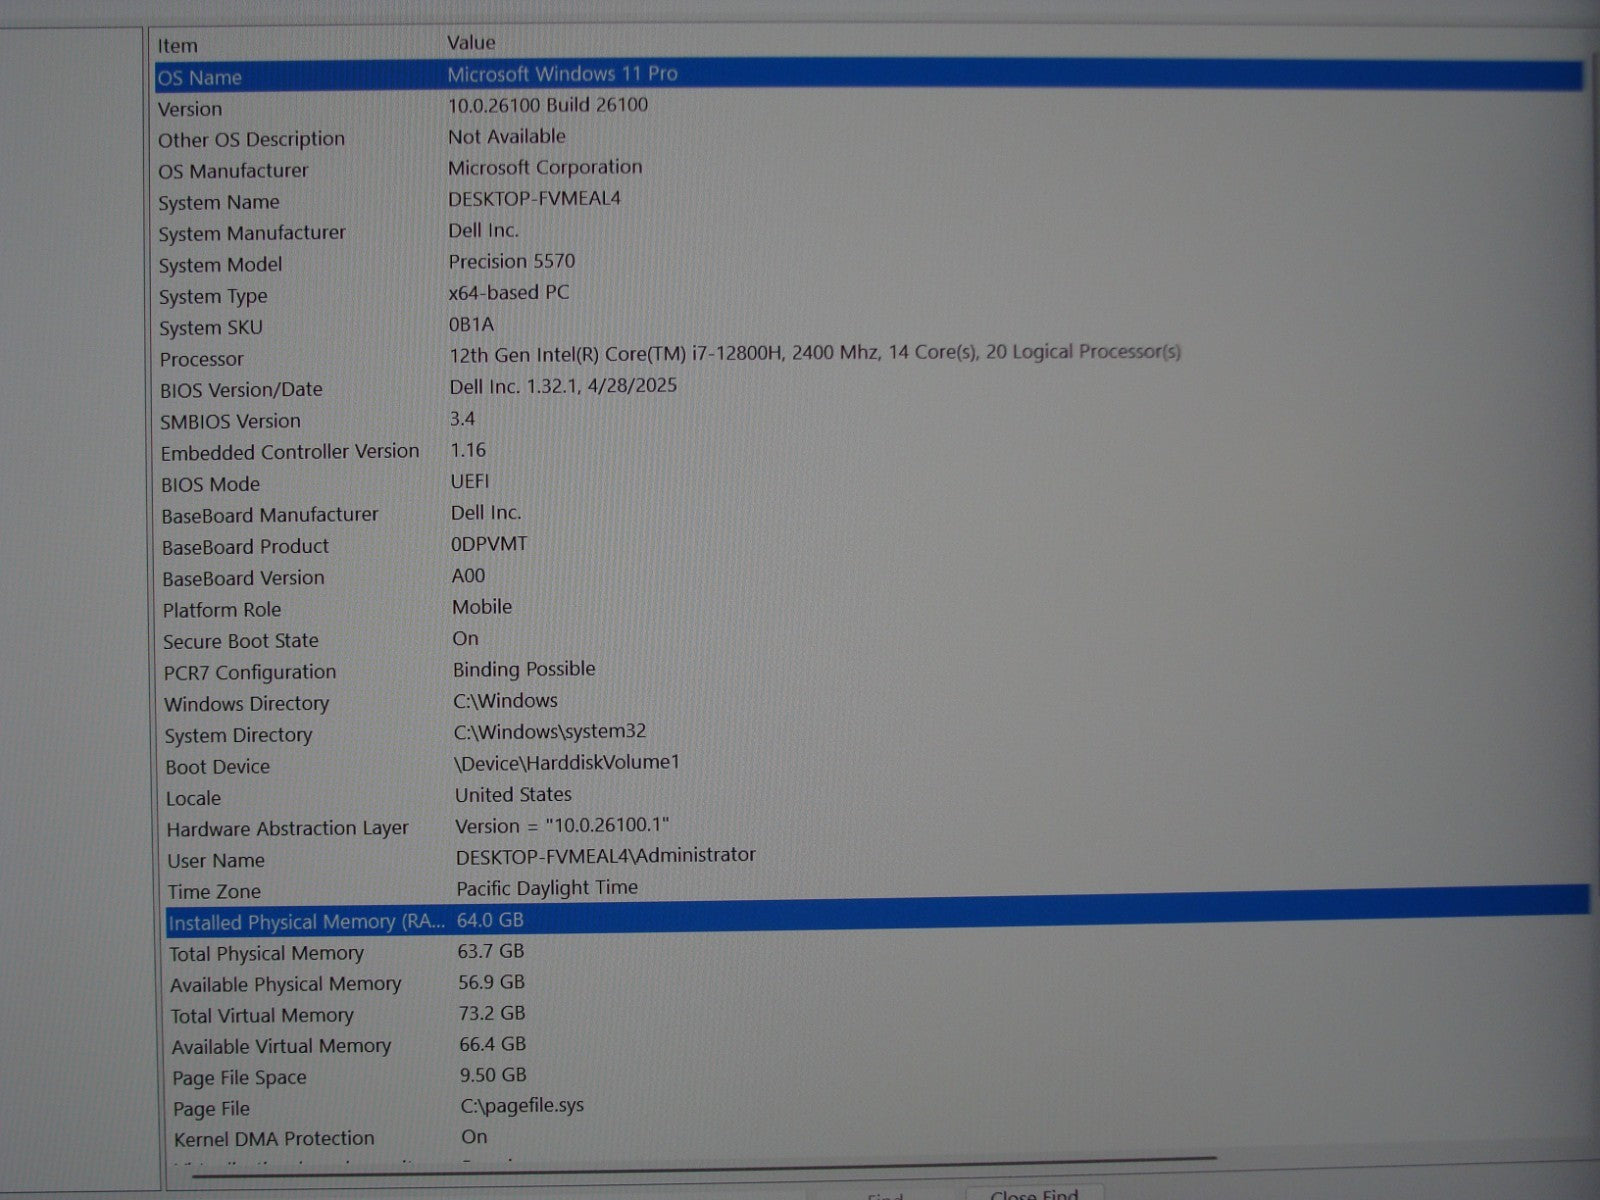Select the Secure Boot State row
The width and height of the screenshot is (1600, 1200).
point(241,641)
